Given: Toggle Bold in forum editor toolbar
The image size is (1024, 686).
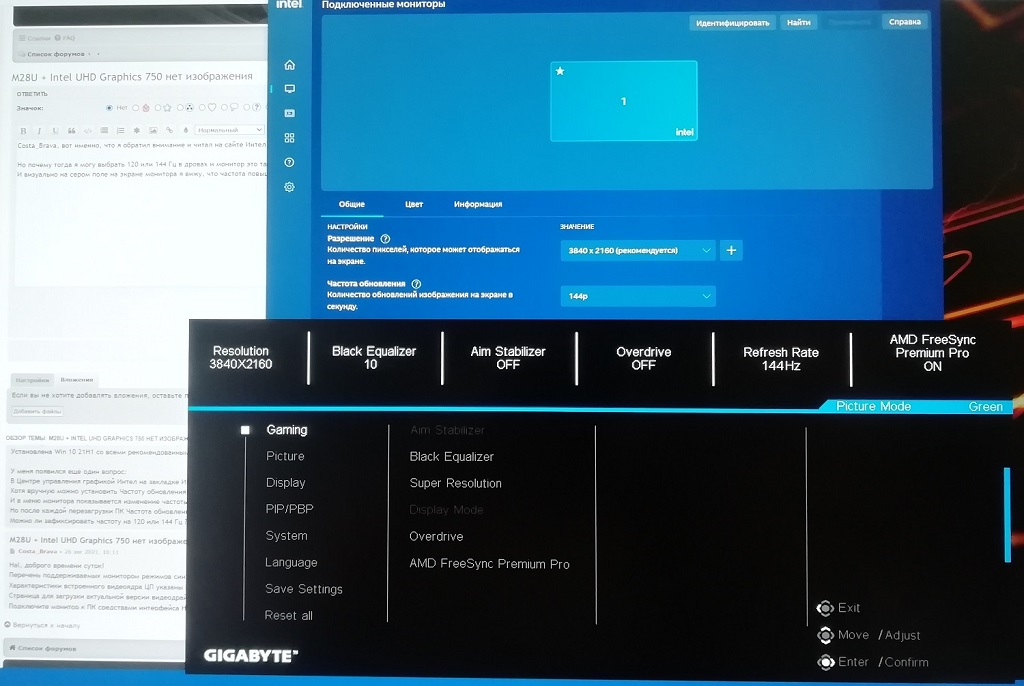Looking at the screenshot, I should pos(24,130).
